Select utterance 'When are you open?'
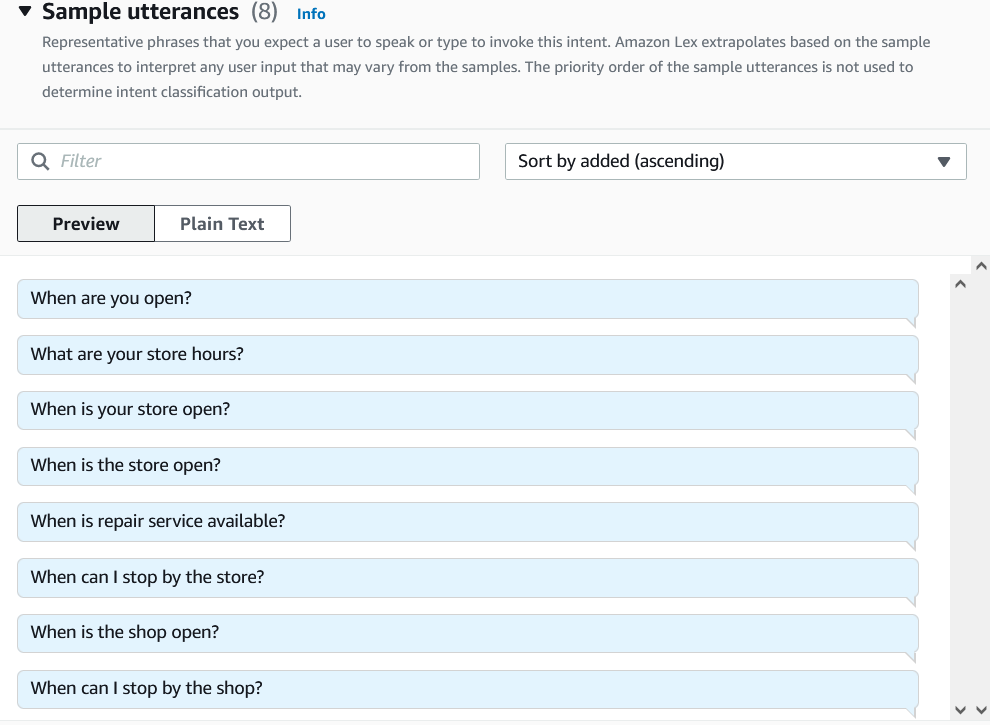 467,298
